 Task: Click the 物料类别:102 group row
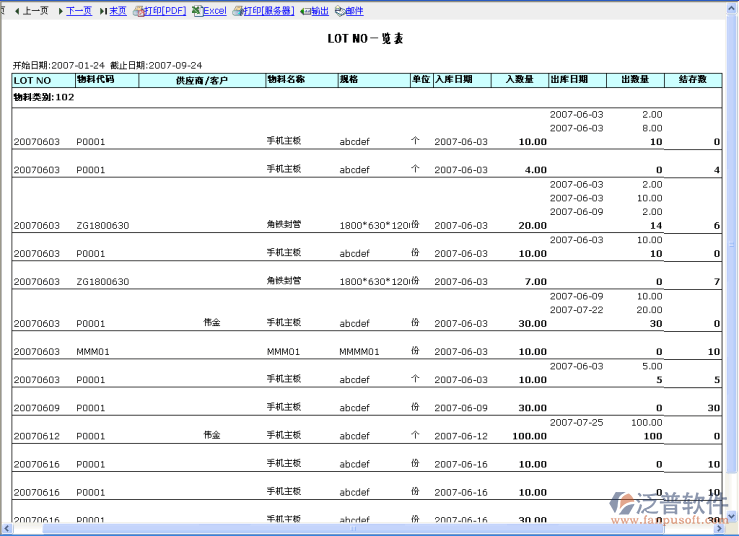(44, 98)
